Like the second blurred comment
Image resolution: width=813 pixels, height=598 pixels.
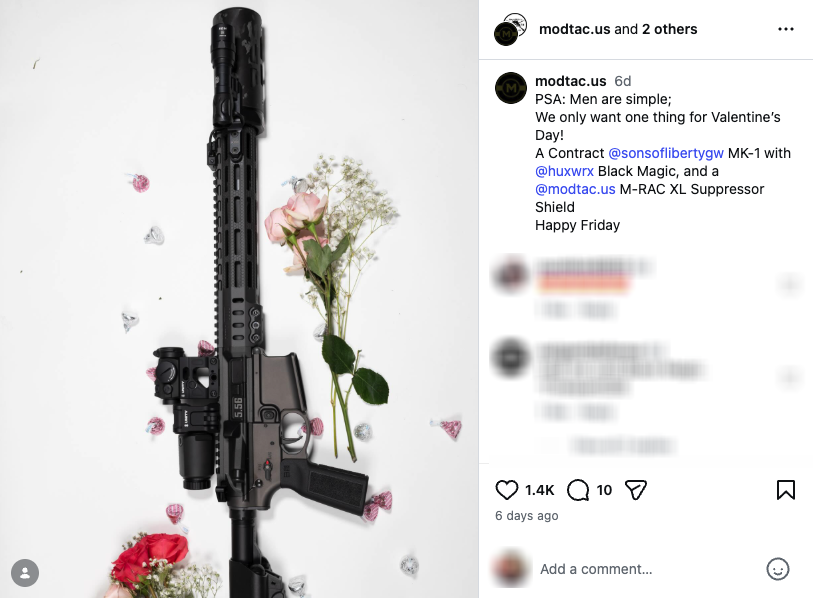(x=789, y=377)
